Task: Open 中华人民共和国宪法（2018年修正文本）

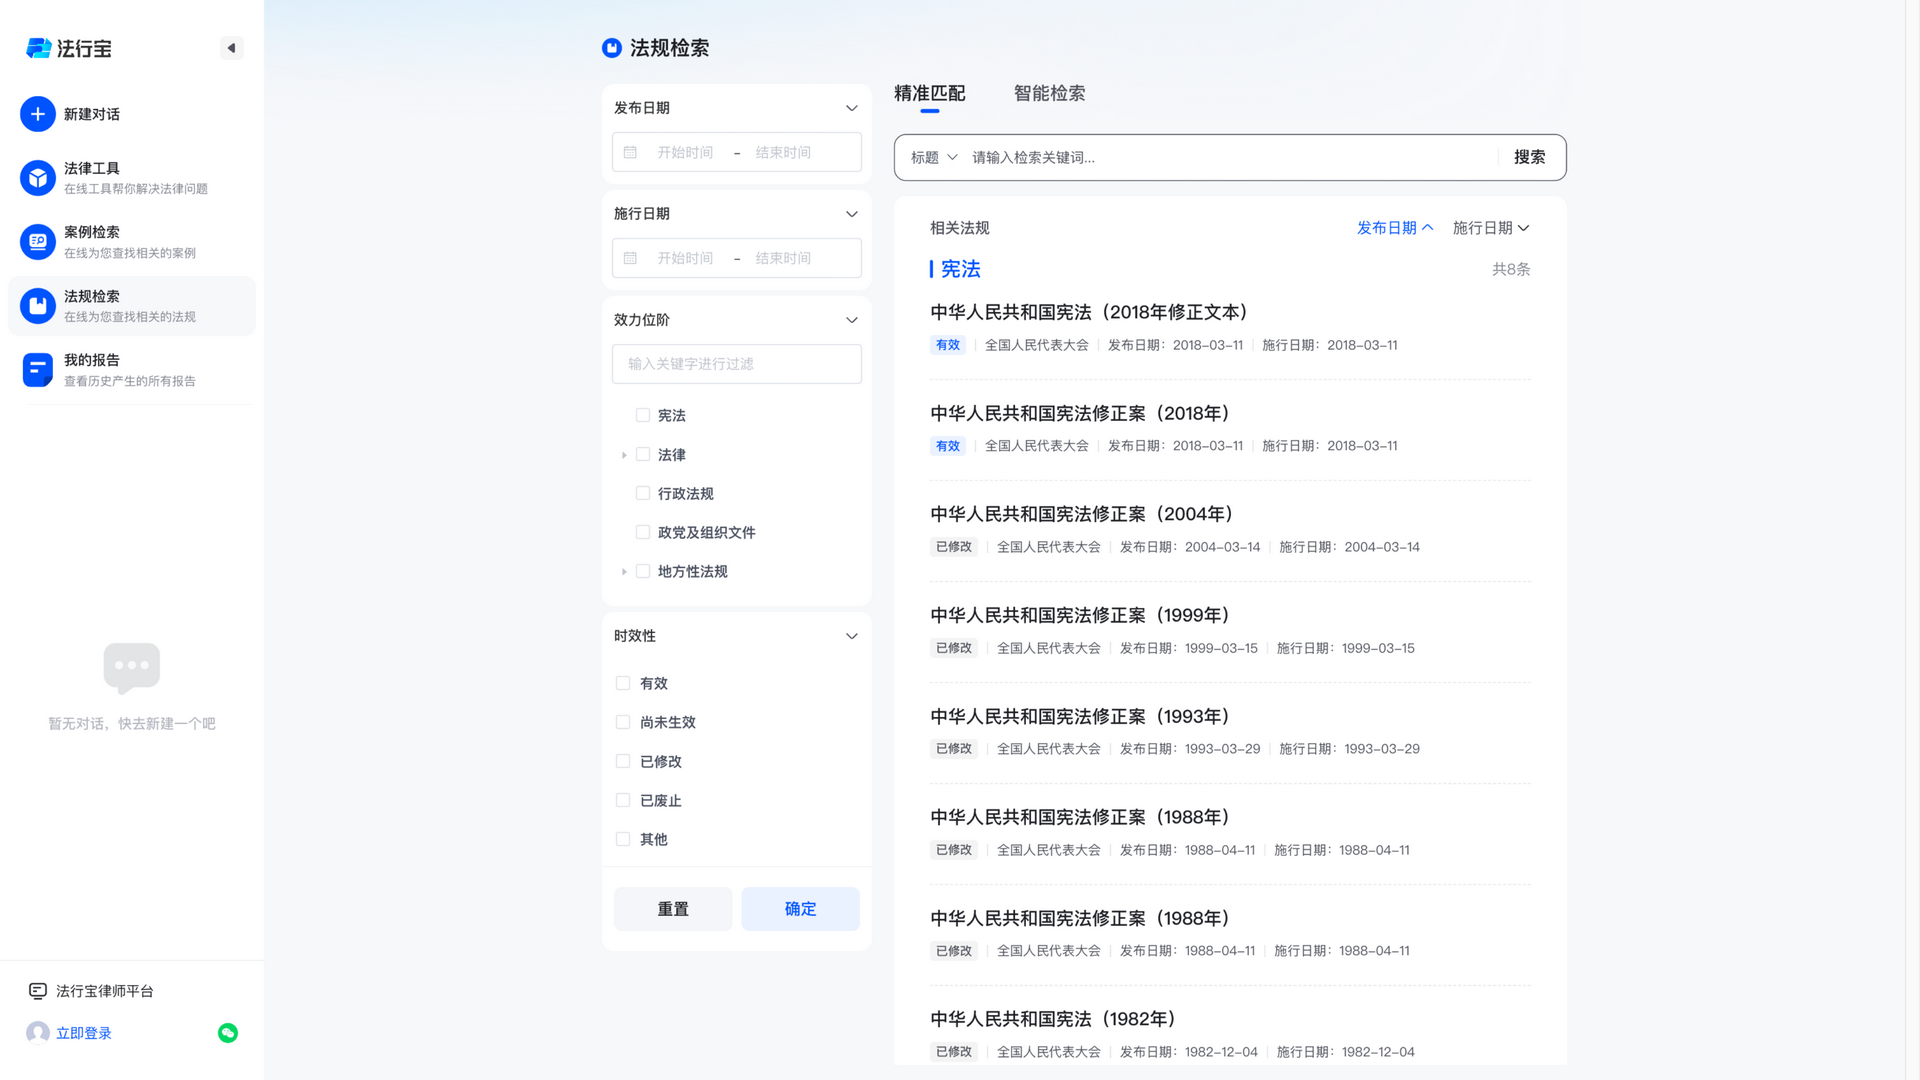Action: (x=1089, y=312)
